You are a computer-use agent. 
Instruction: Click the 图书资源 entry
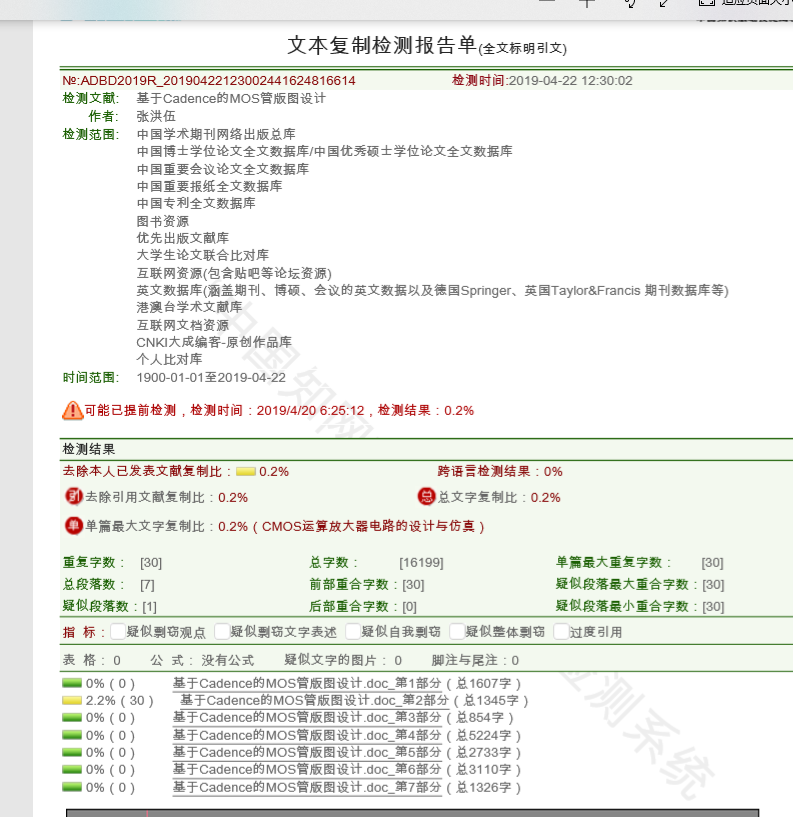point(163,221)
